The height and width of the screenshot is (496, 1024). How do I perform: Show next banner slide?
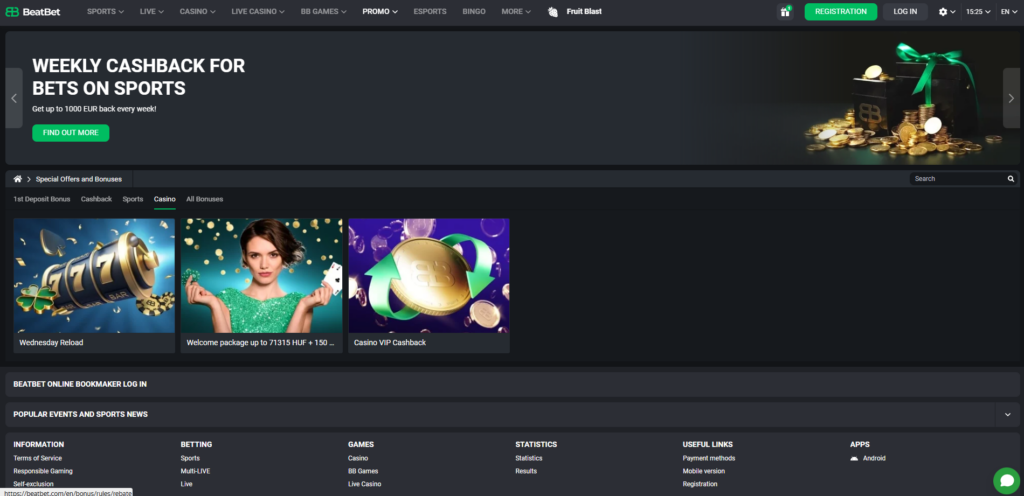[x=1011, y=98]
